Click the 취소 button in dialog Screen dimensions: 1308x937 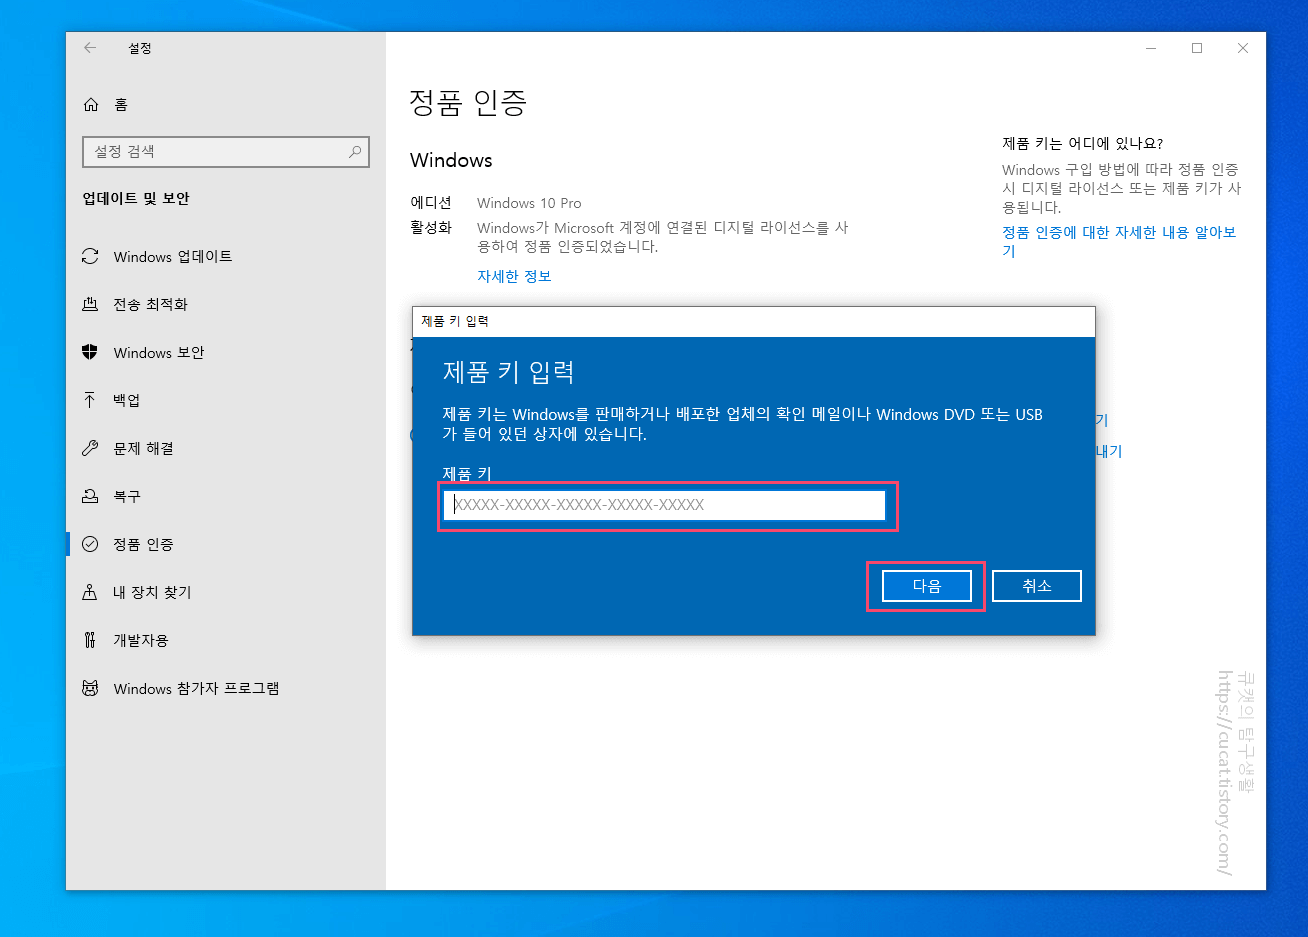(x=1037, y=586)
